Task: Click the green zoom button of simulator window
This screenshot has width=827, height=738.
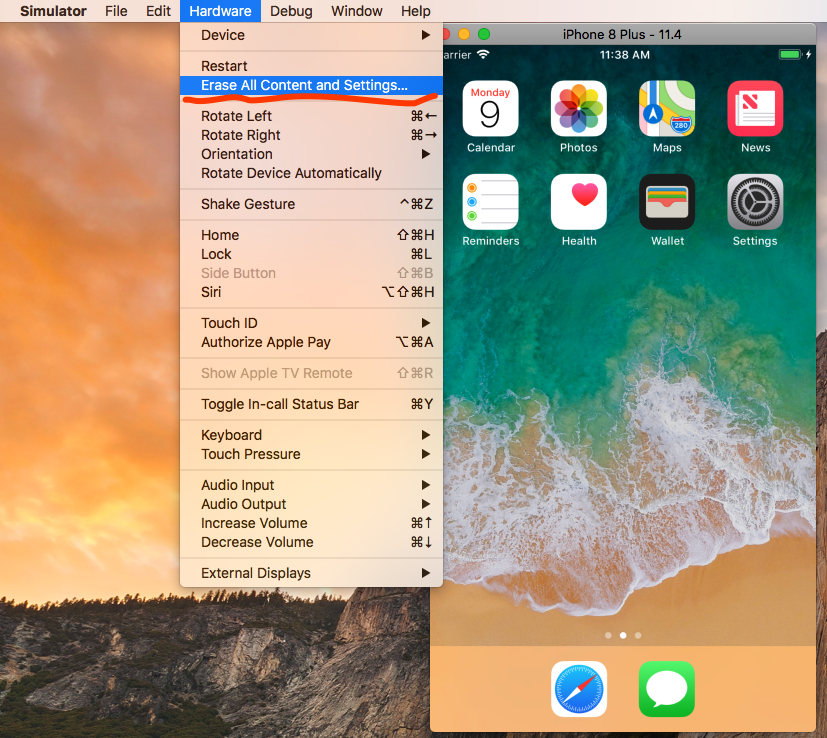Action: 484,34
